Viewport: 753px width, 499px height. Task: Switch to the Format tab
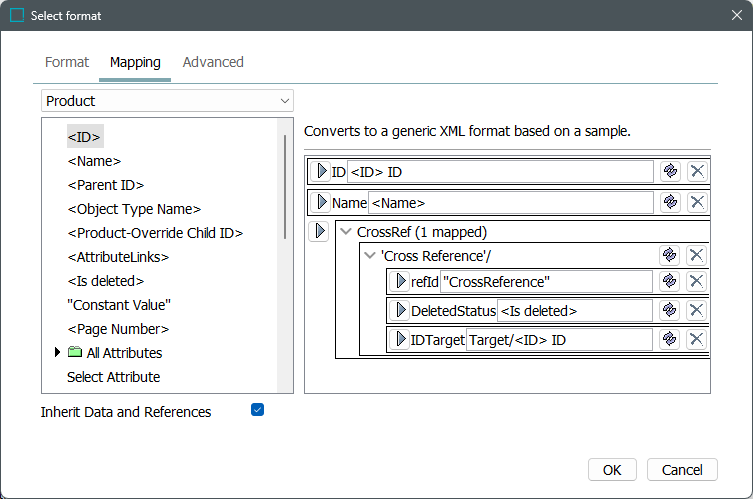pyautogui.click(x=67, y=62)
